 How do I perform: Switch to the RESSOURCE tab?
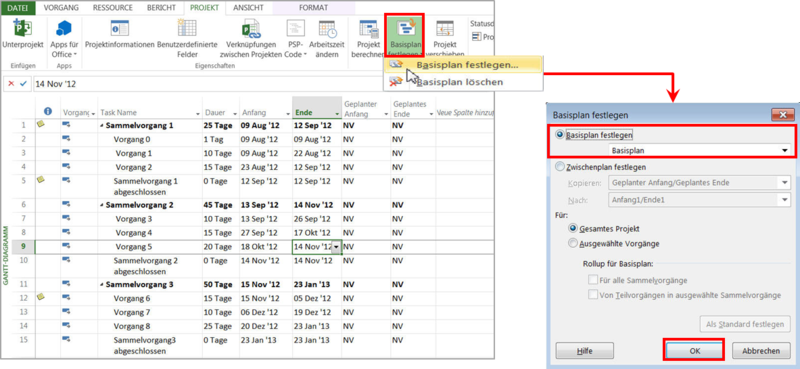[113, 8]
